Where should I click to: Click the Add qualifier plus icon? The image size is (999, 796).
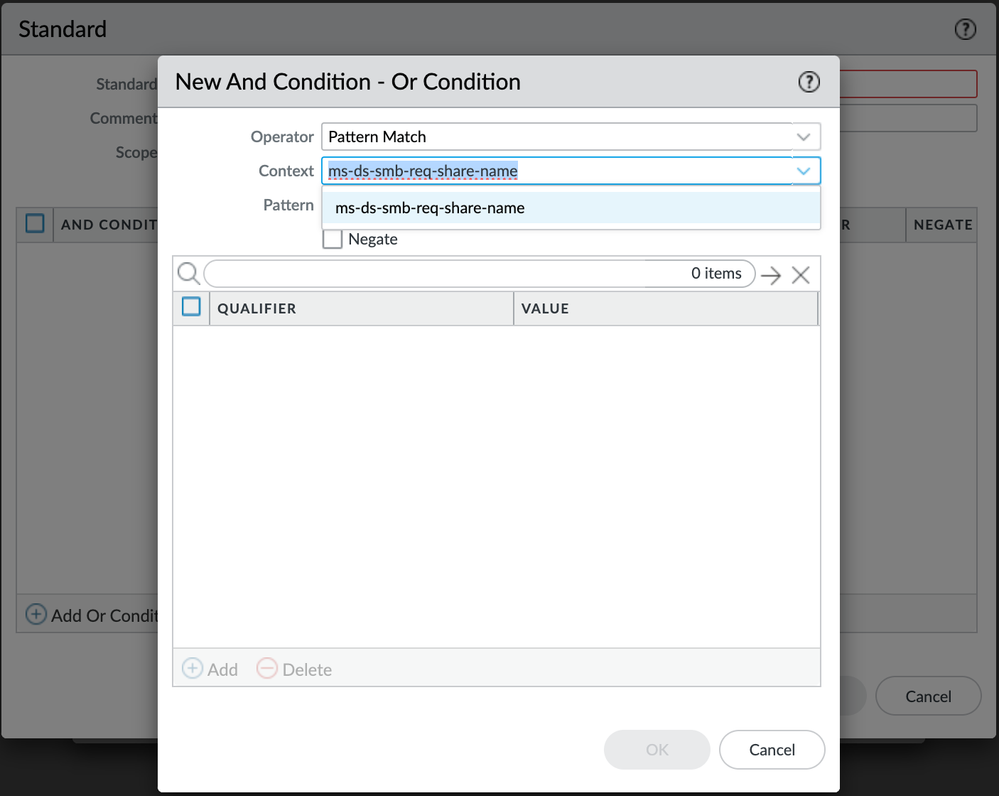(x=192, y=669)
